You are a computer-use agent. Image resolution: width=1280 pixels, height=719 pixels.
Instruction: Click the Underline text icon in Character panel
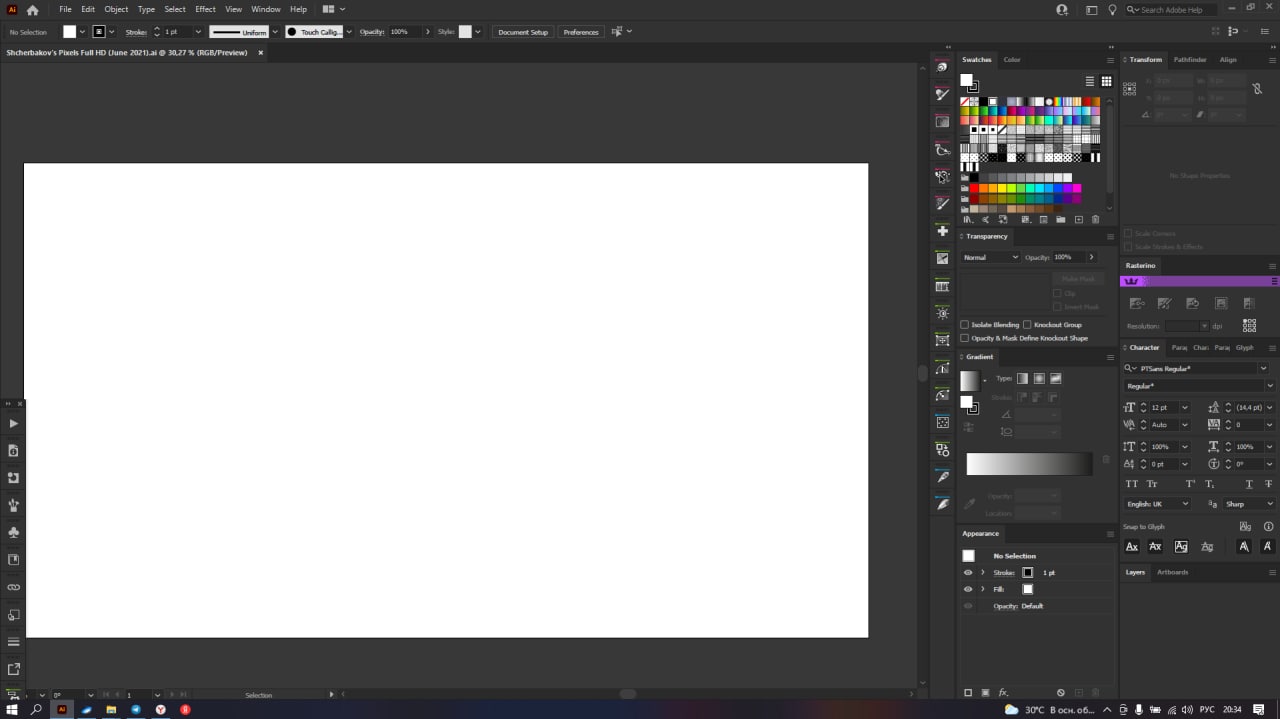tap(1249, 484)
